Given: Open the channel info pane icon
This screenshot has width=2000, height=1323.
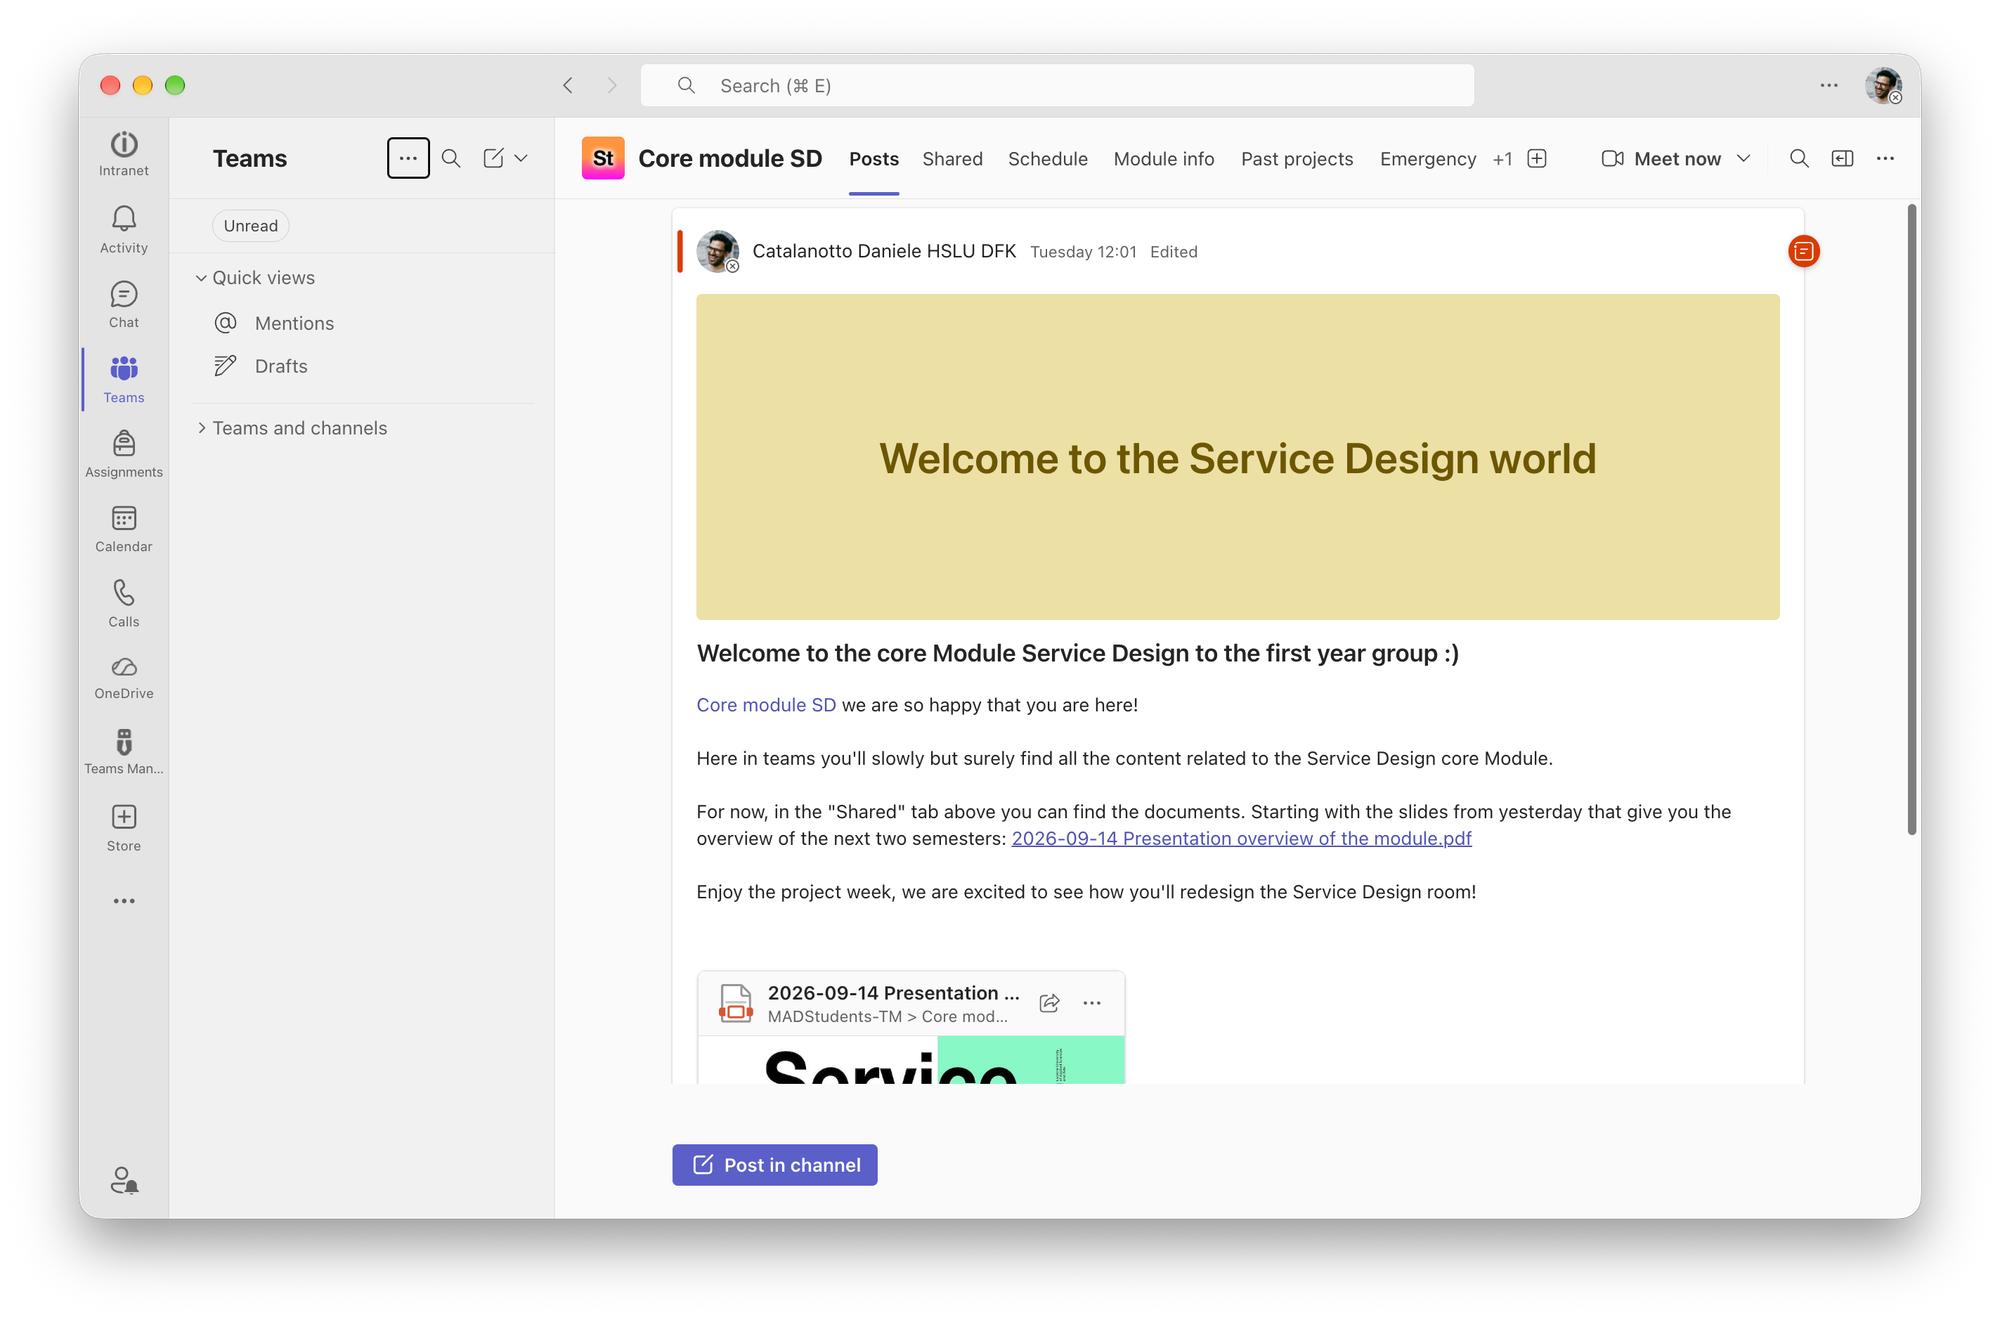Looking at the screenshot, I should point(1842,158).
